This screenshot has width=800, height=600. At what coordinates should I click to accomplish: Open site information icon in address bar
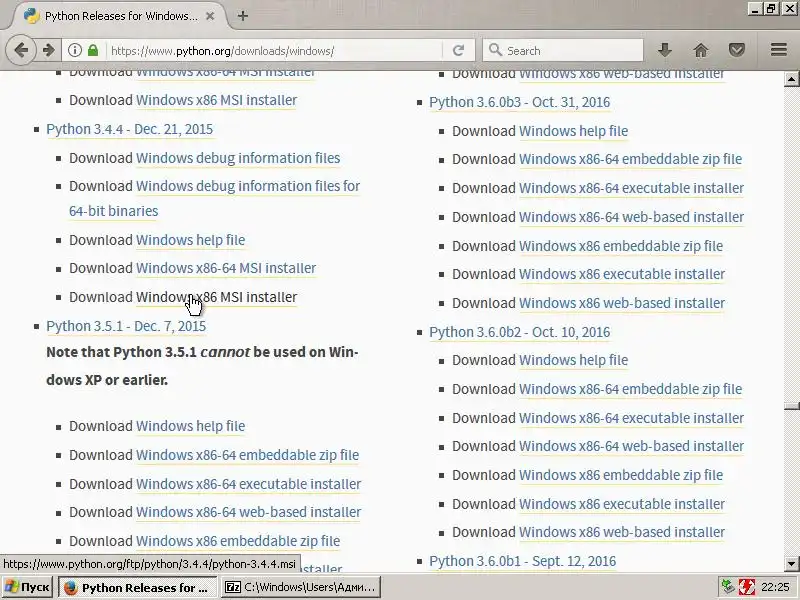[x=75, y=50]
